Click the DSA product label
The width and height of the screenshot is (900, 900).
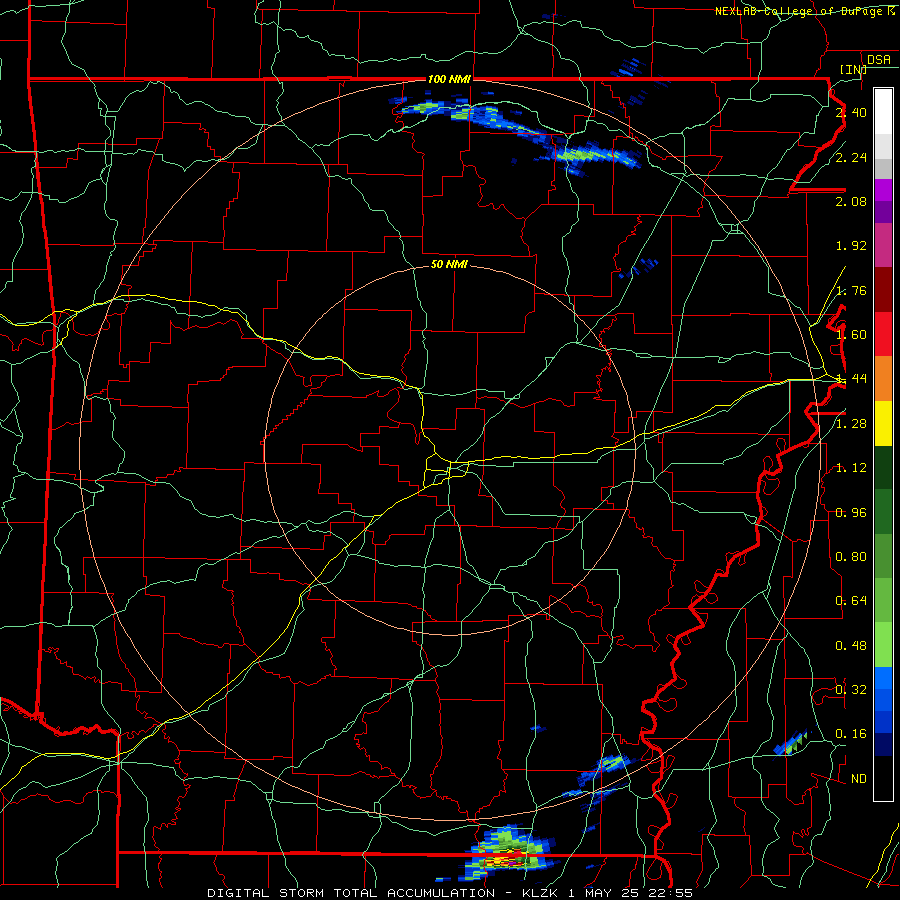pyautogui.click(x=879, y=60)
